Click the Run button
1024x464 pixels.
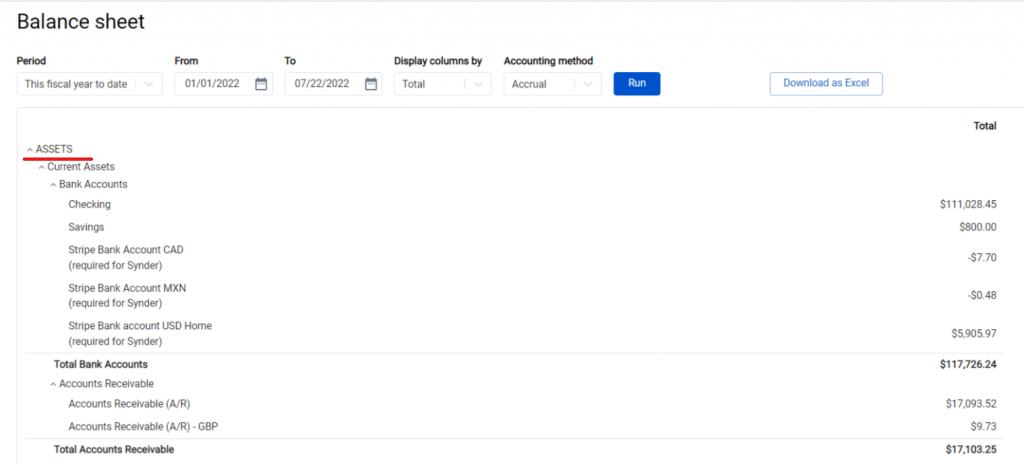coord(637,84)
